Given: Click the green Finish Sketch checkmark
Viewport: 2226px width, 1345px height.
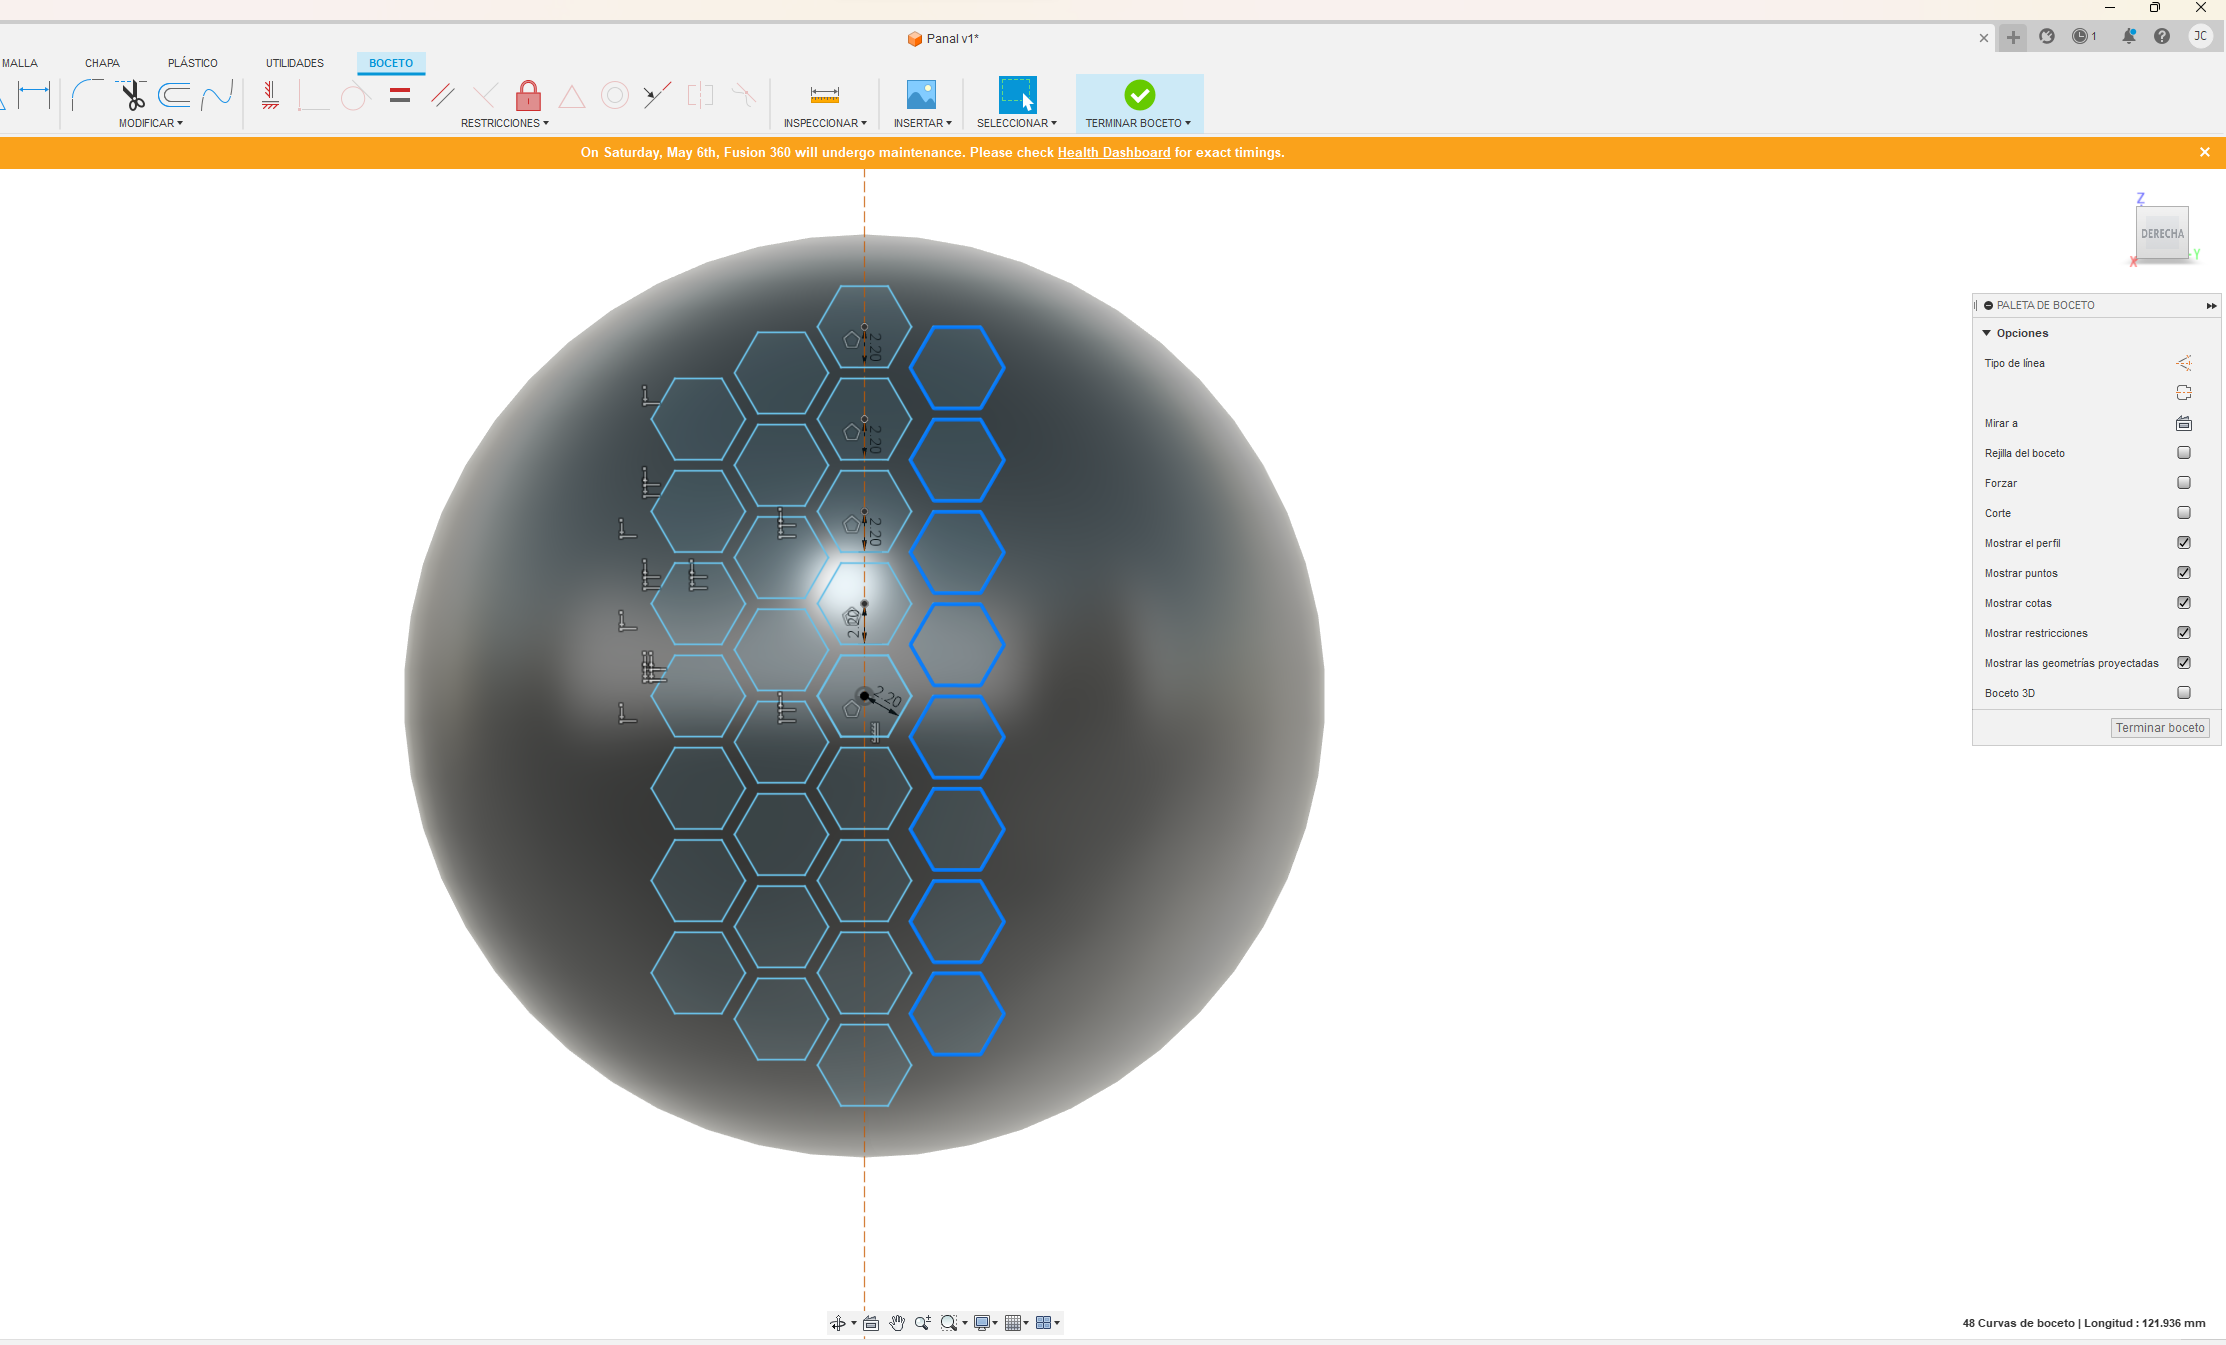Looking at the screenshot, I should coord(1139,95).
